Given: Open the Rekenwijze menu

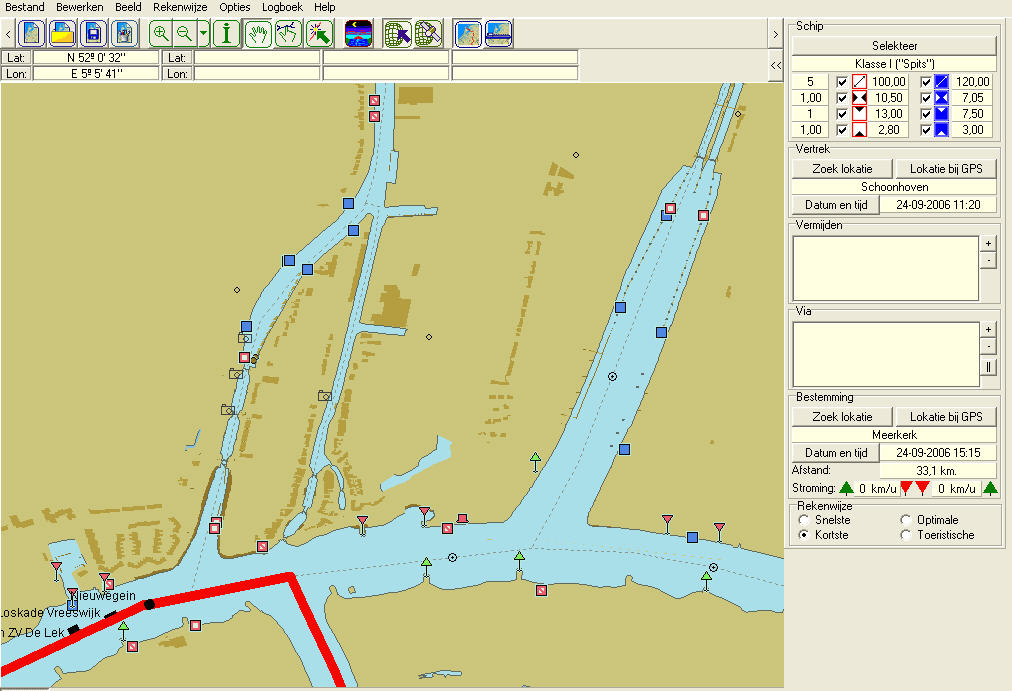Looking at the screenshot, I should click(x=180, y=7).
